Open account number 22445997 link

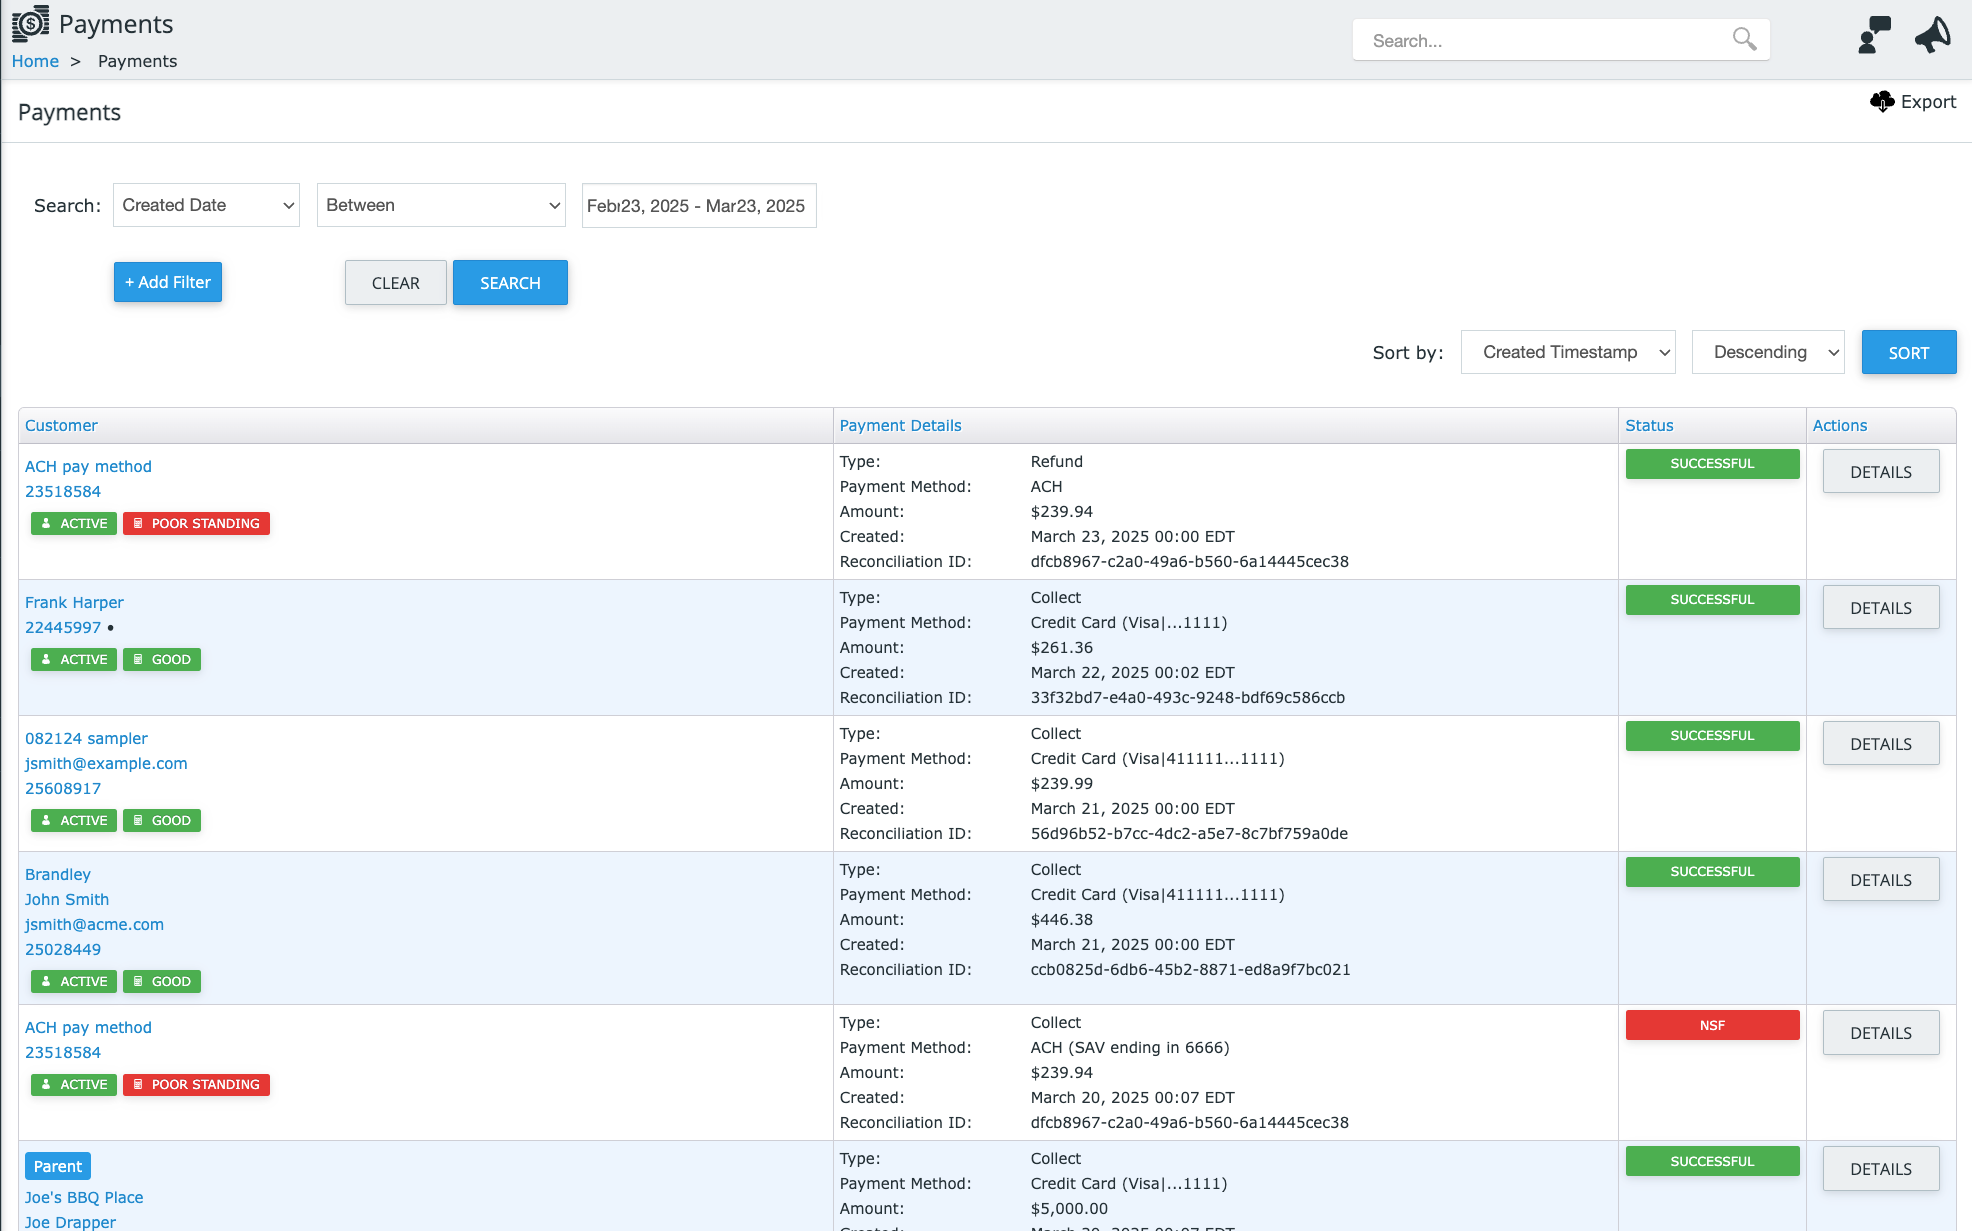click(63, 627)
